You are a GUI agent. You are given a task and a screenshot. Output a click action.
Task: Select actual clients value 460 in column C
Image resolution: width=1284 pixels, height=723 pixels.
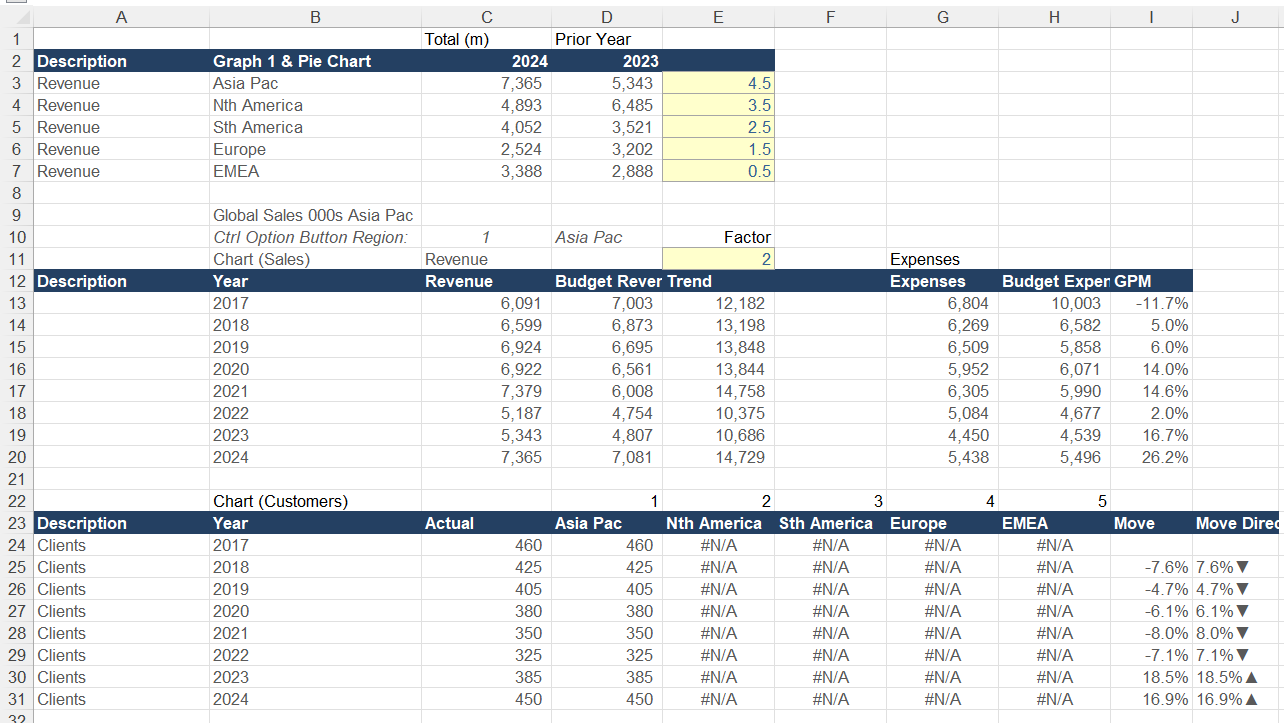[486, 545]
